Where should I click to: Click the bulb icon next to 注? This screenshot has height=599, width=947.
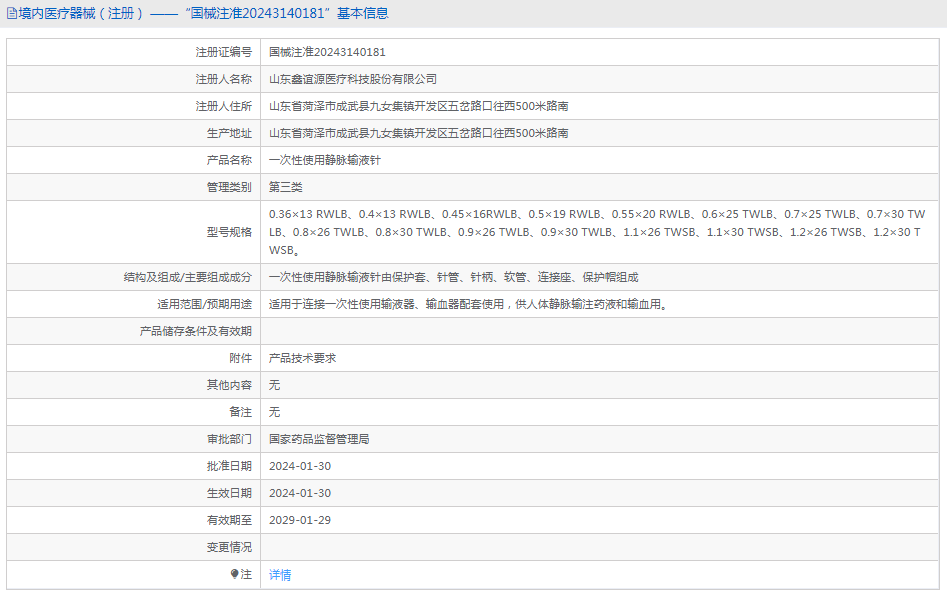click(234, 574)
